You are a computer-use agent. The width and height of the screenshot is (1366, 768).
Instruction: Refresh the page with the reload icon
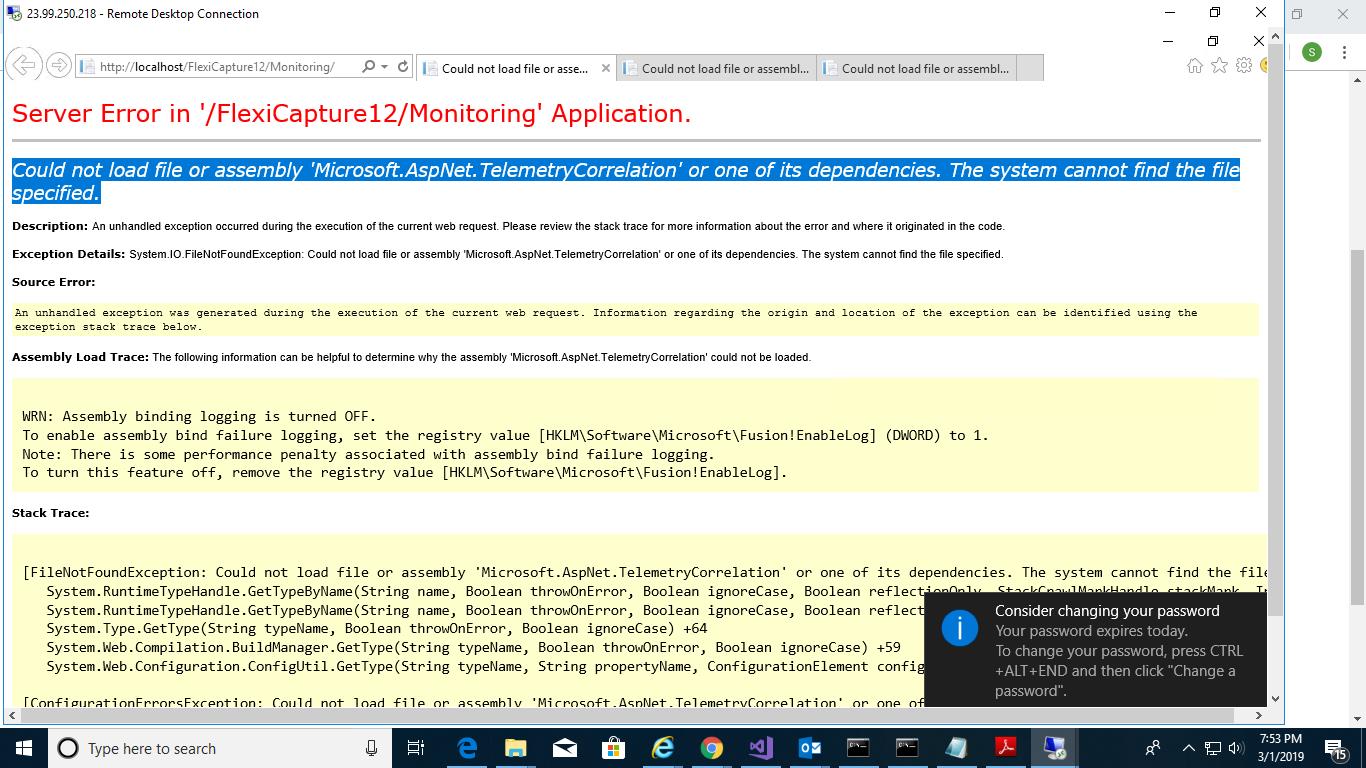(403, 67)
